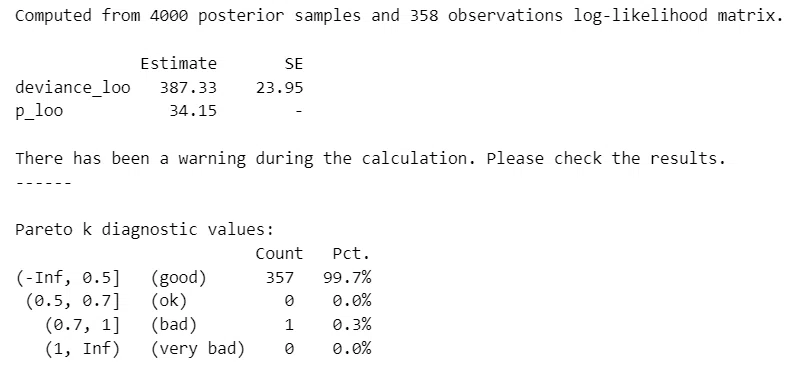
Task: Click the 0.3% percentage in bad row
Action: [x=351, y=325]
